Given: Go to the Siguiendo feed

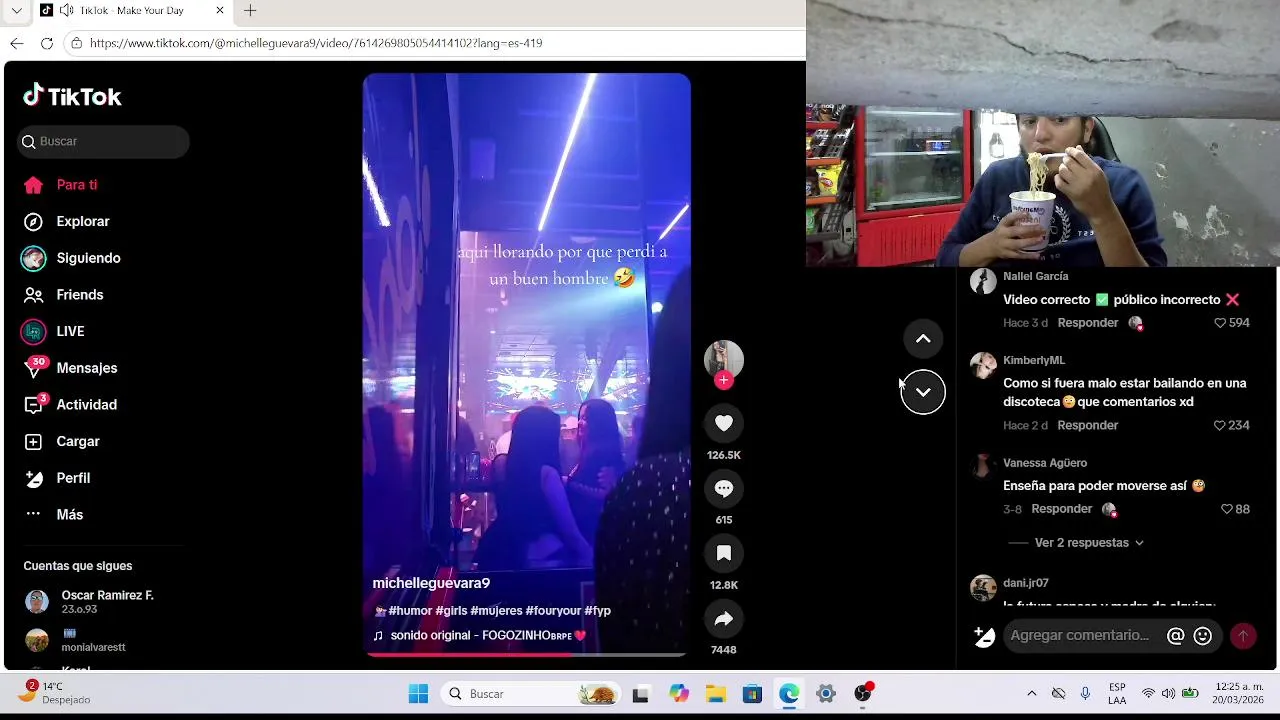Looking at the screenshot, I should coord(72,258).
